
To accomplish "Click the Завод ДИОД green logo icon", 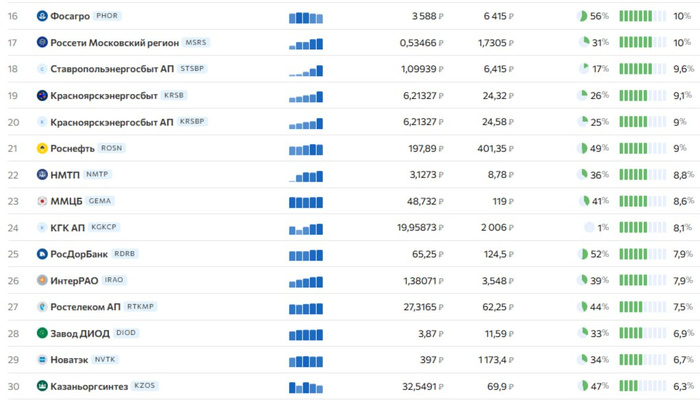I will tap(42, 333).
